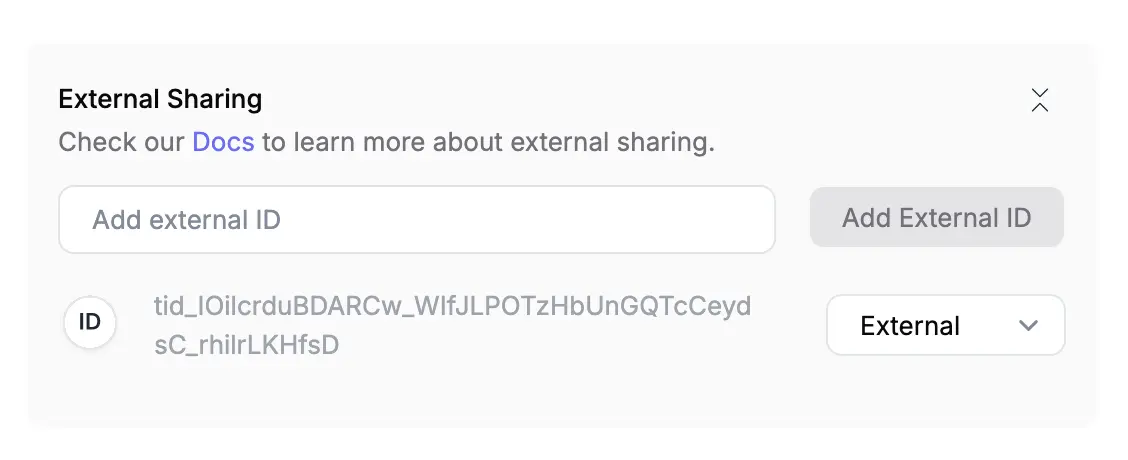Viewport: 1128px width, 460px height.
Task: Collapse the External Sharing panel
Action: tap(1040, 101)
